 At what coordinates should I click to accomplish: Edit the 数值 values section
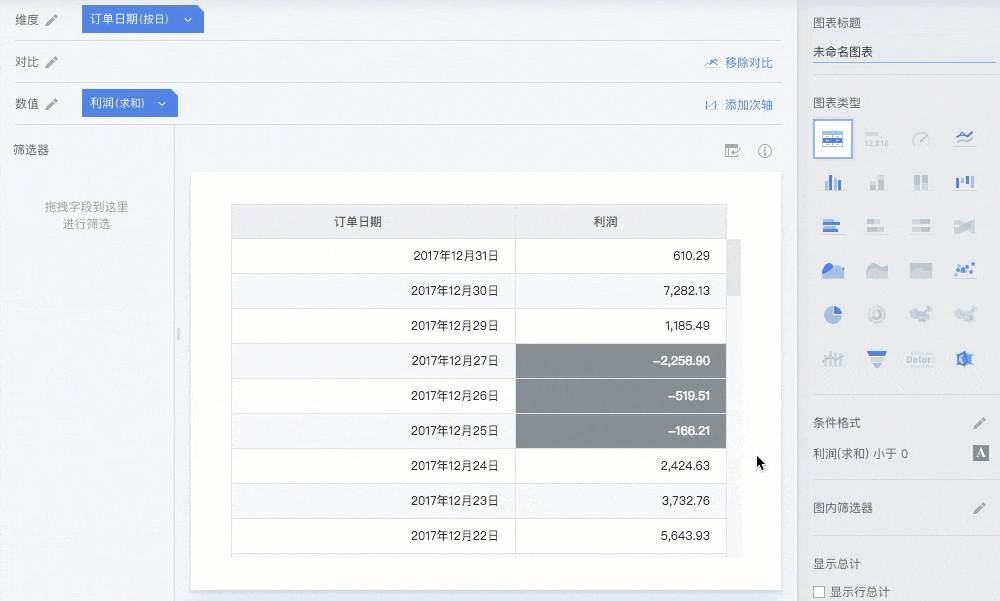(52, 103)
